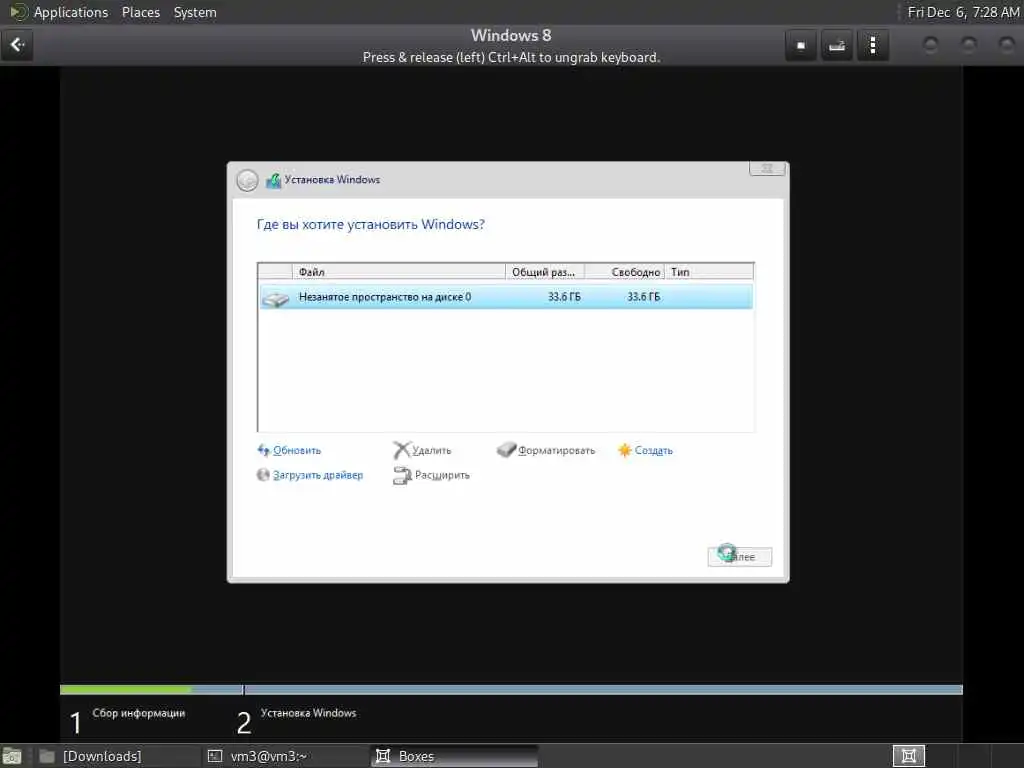The image size is (1024, 768).
Task: Close the Windows Setup dialog
Action: (767, 168)
